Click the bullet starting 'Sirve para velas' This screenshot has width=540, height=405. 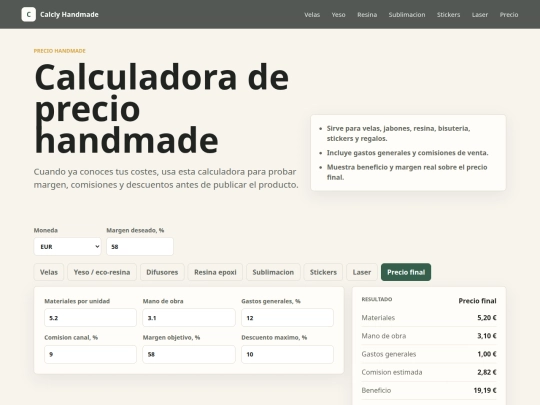click(x=398, y=133)
